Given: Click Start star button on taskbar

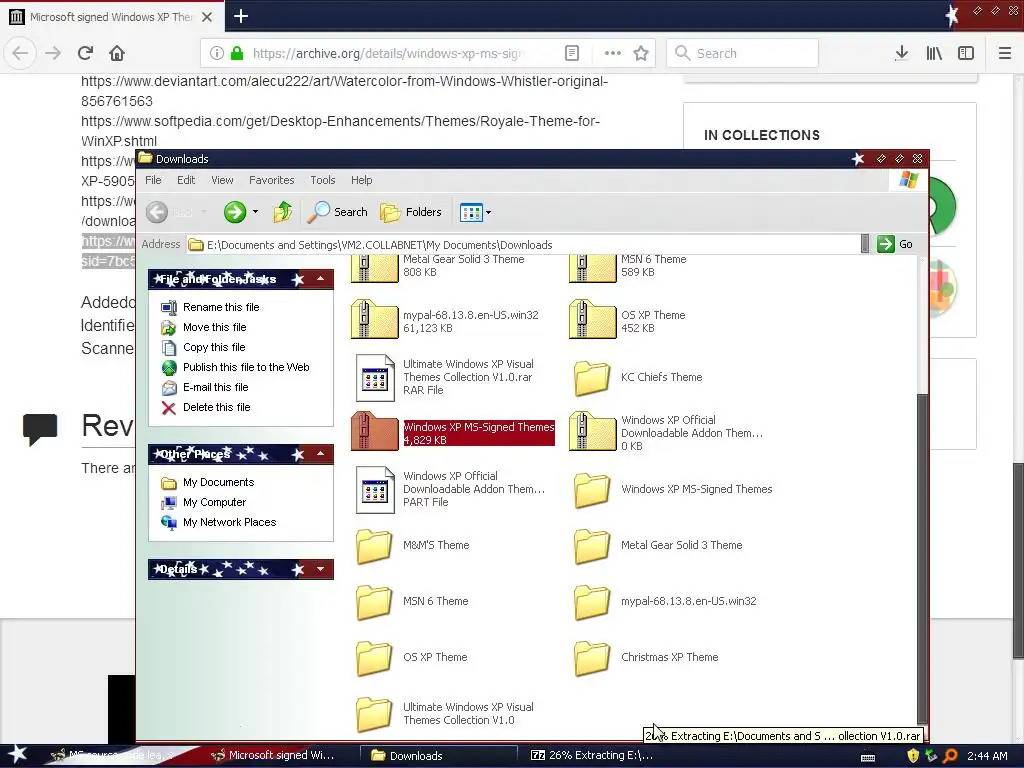Looking at the screenshot, I should (18, 755).
